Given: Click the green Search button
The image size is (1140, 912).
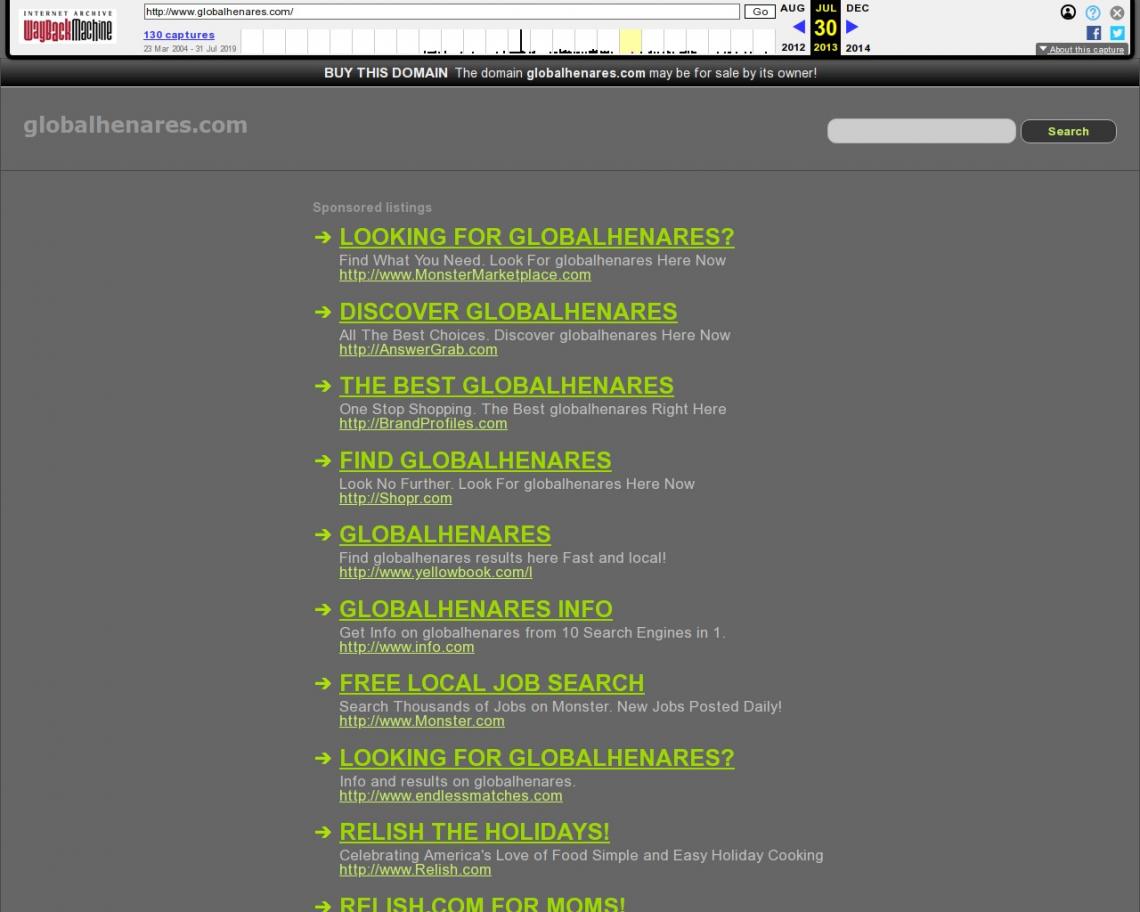Looking at the screenshot, I should coord(1068,131).
